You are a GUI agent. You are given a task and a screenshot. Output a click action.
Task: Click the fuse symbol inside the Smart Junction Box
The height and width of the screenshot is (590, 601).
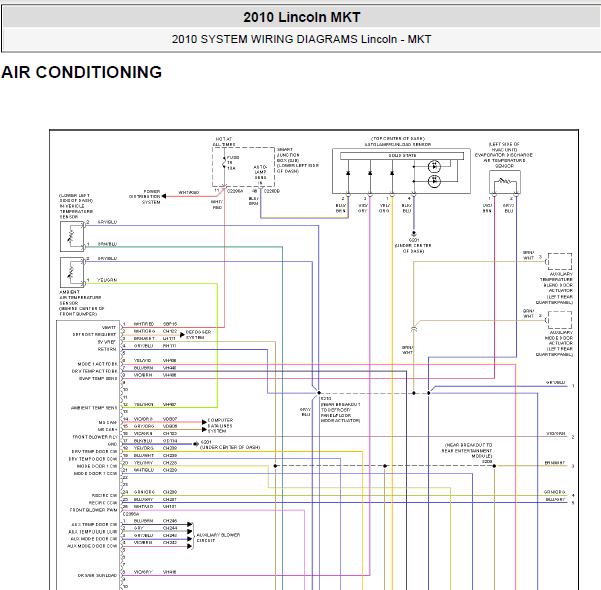[x=224, y=163]
